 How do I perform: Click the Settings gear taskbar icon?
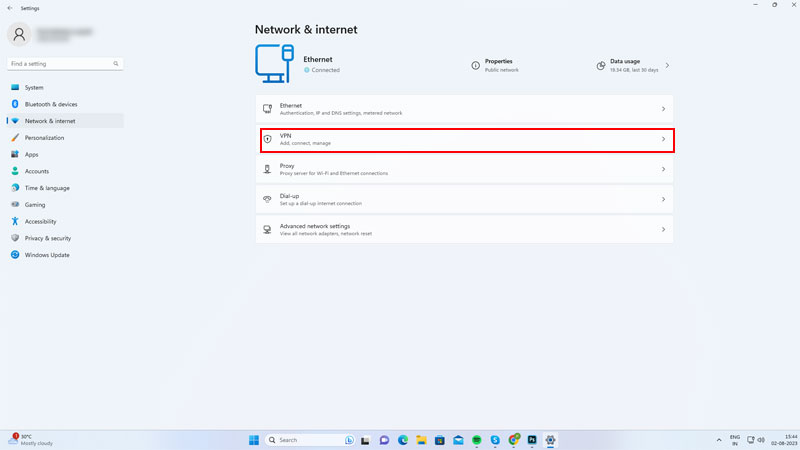click(x=550, y=440)
